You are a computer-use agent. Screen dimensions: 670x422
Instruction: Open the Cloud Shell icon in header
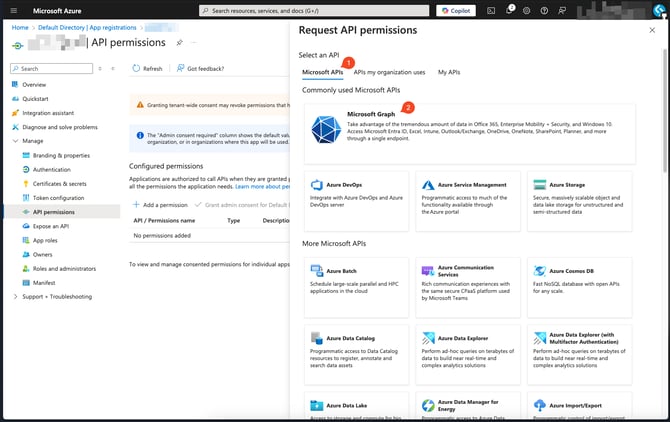click(490, 10)
